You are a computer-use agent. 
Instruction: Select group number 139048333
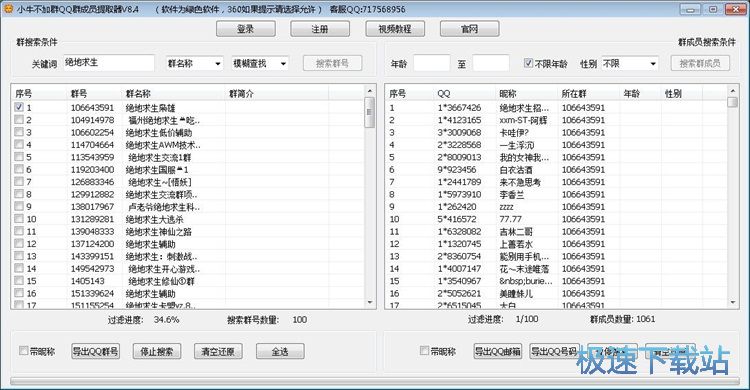pyautogui.click(x=92, y=232)
